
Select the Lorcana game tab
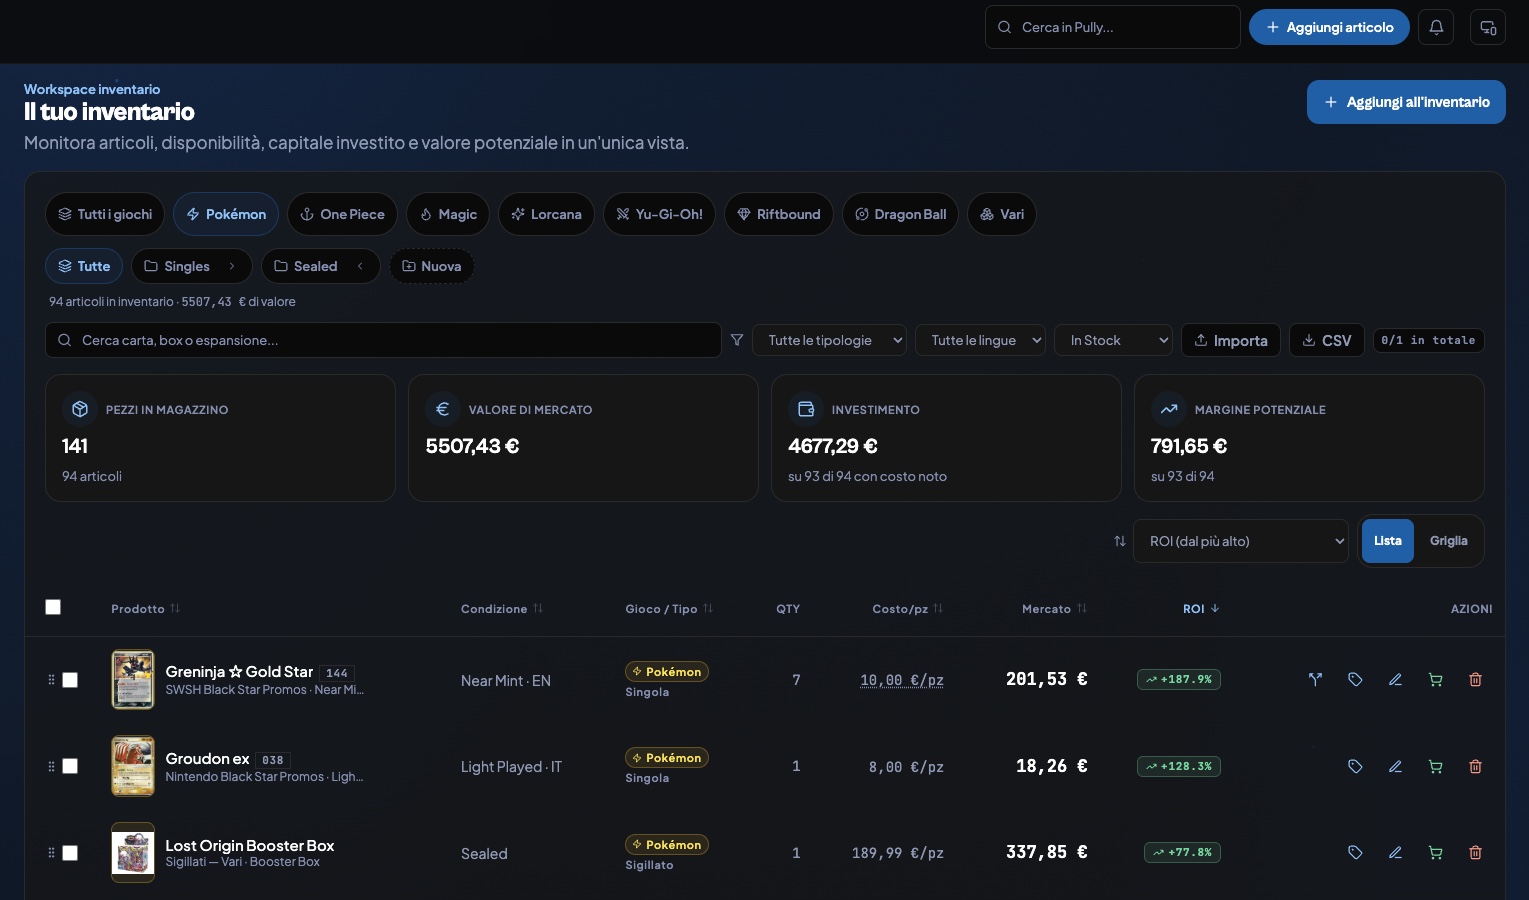(546, 214)
